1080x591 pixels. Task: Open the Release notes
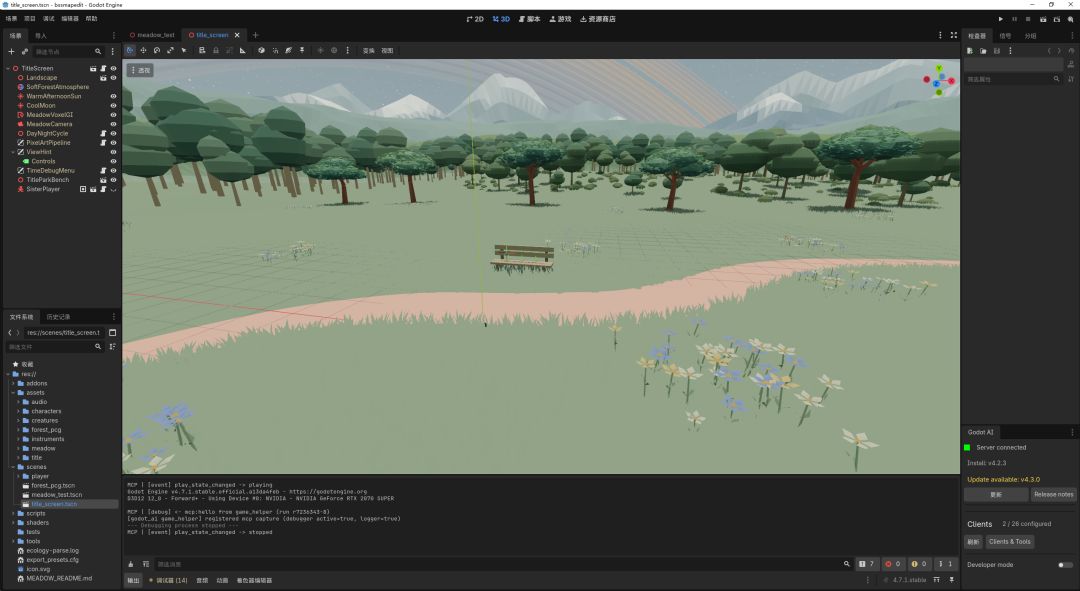tap(1053, 495)
